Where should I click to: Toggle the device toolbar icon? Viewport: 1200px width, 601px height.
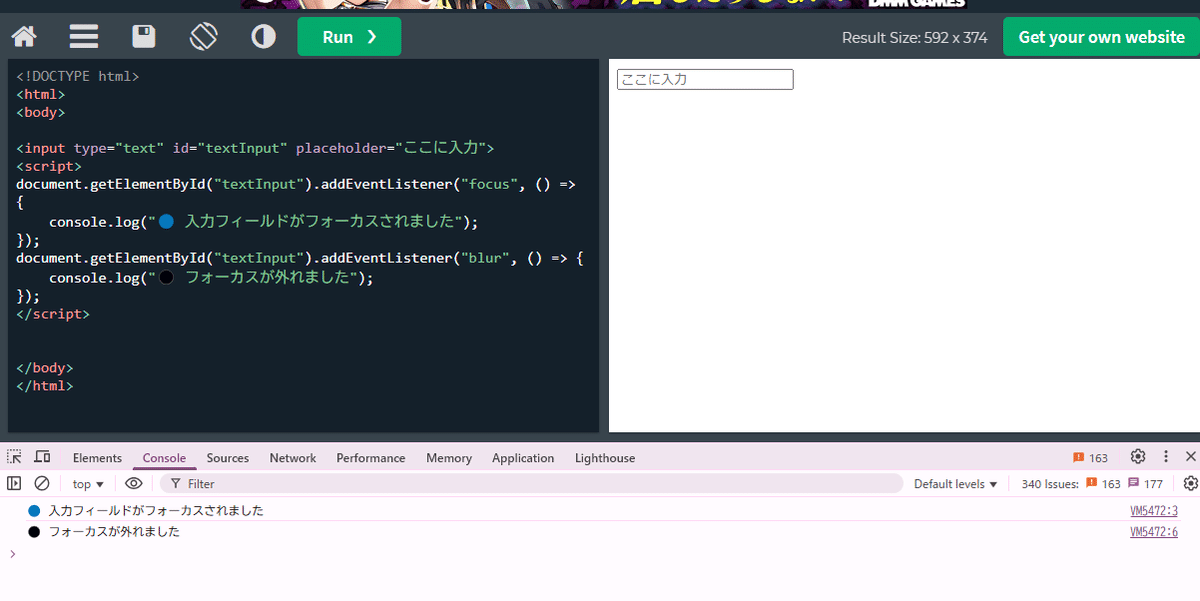[42, 457]
